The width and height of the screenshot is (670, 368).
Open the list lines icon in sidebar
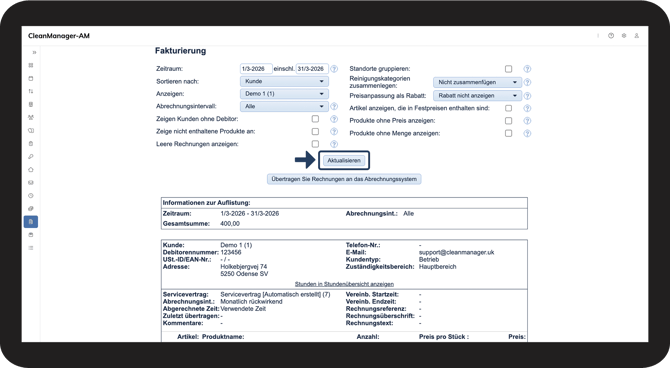click(31, 248)
